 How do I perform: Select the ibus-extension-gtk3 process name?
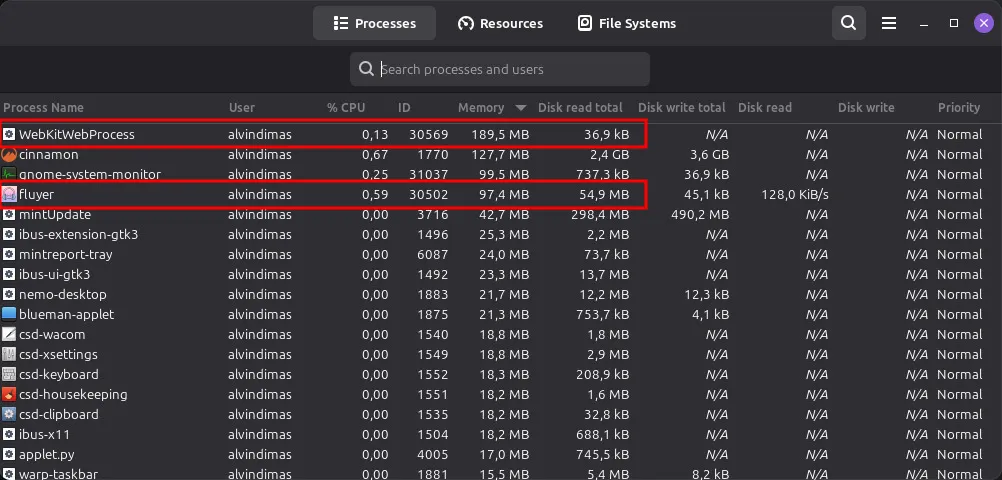coord(79,235)
